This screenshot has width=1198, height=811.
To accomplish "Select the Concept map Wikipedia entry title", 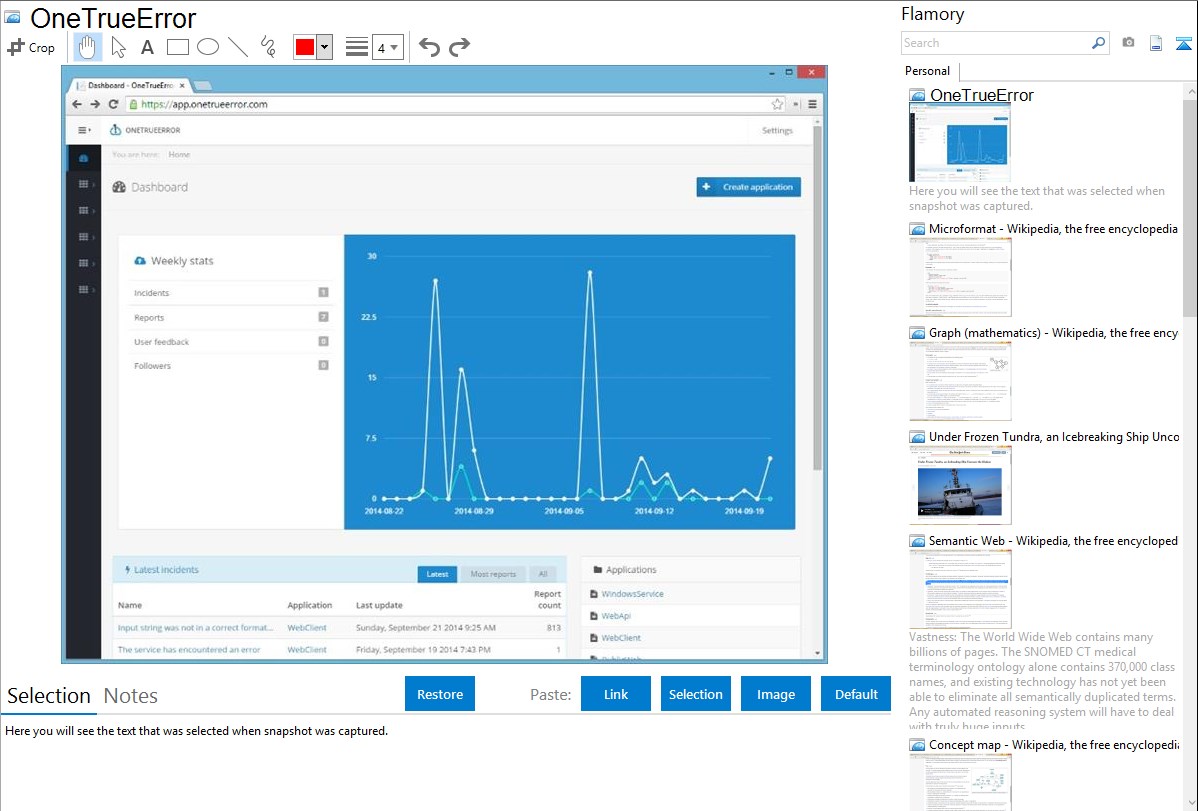I will (x=1054, y=745).
